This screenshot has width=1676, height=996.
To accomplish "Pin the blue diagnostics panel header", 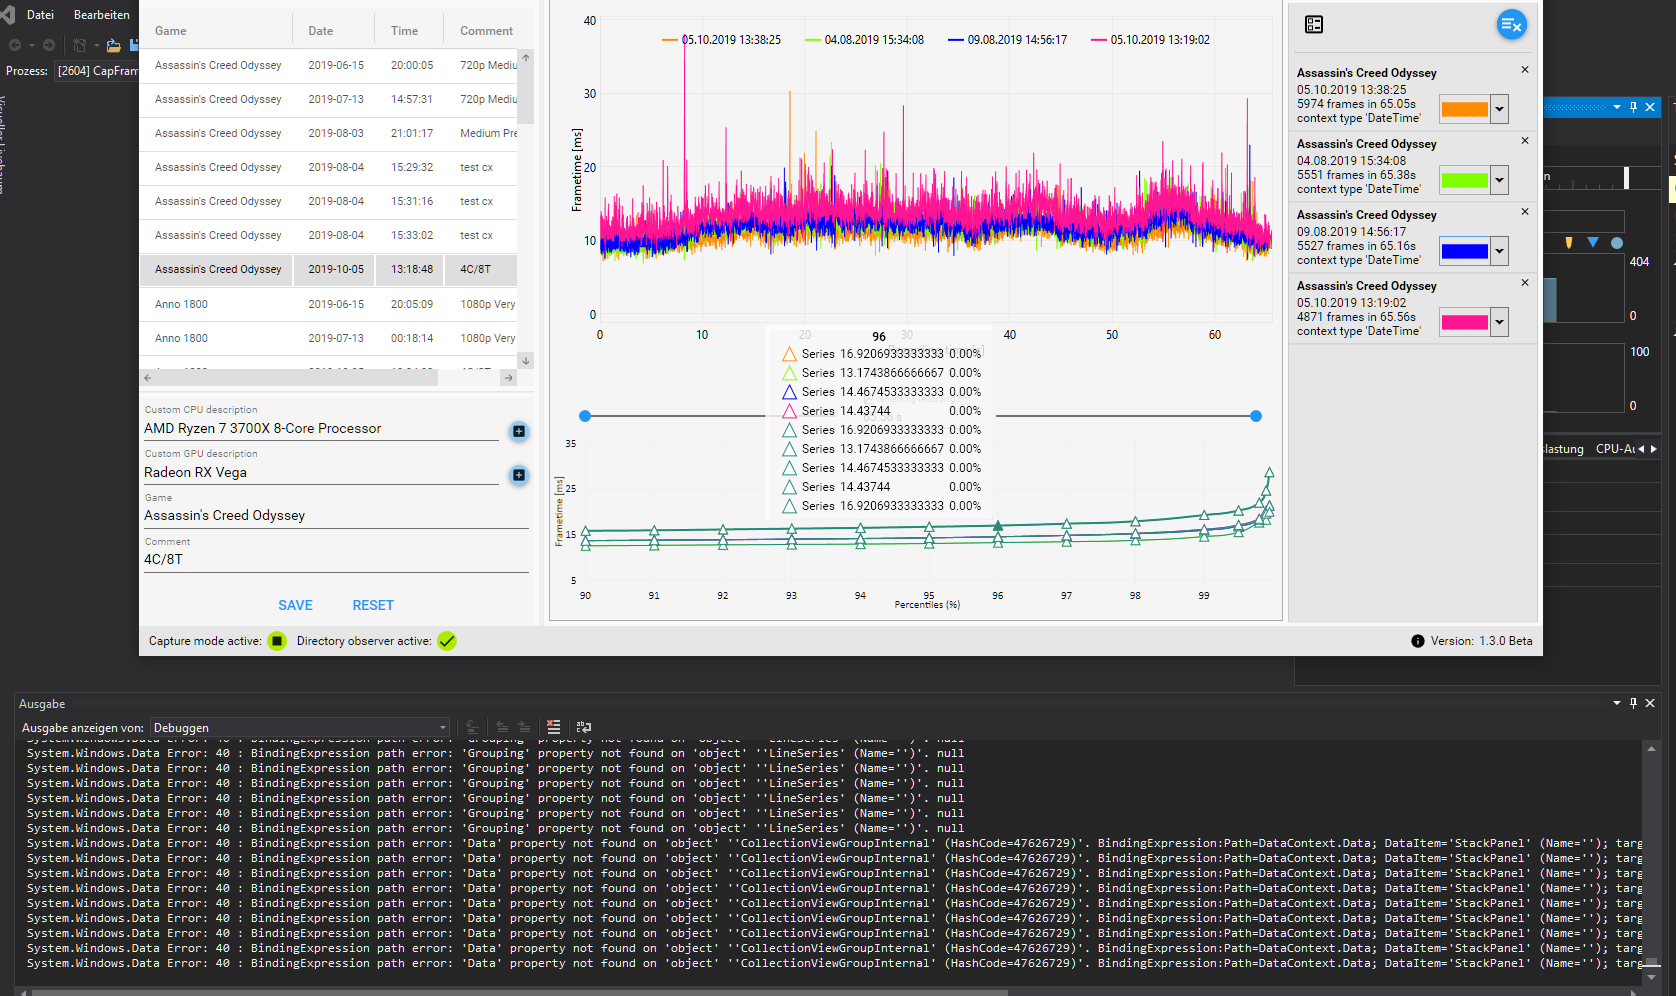I will [x=1634, y=107].
